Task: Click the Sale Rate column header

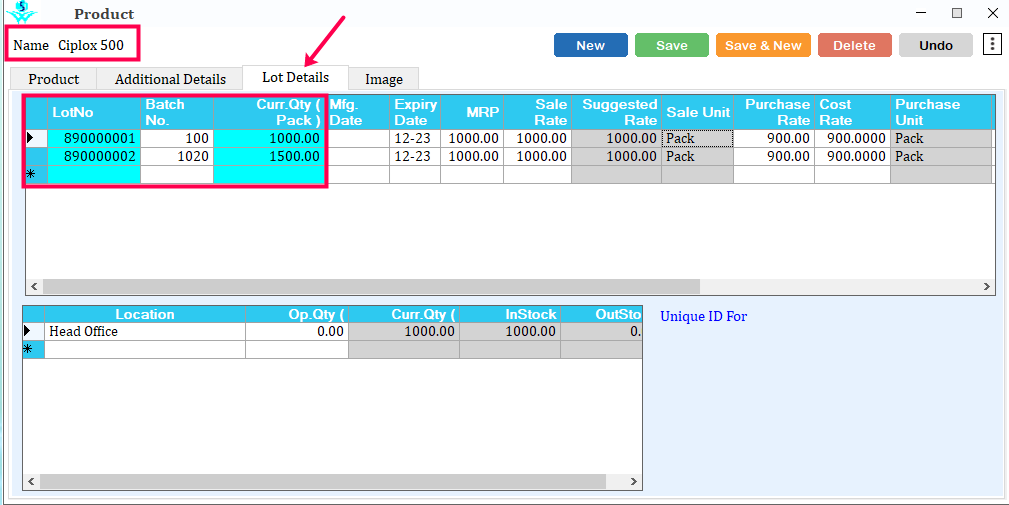Action: pos(537,112)
